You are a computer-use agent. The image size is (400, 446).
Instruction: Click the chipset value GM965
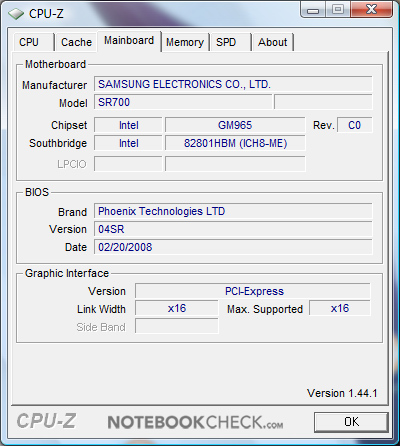[235, 125]
